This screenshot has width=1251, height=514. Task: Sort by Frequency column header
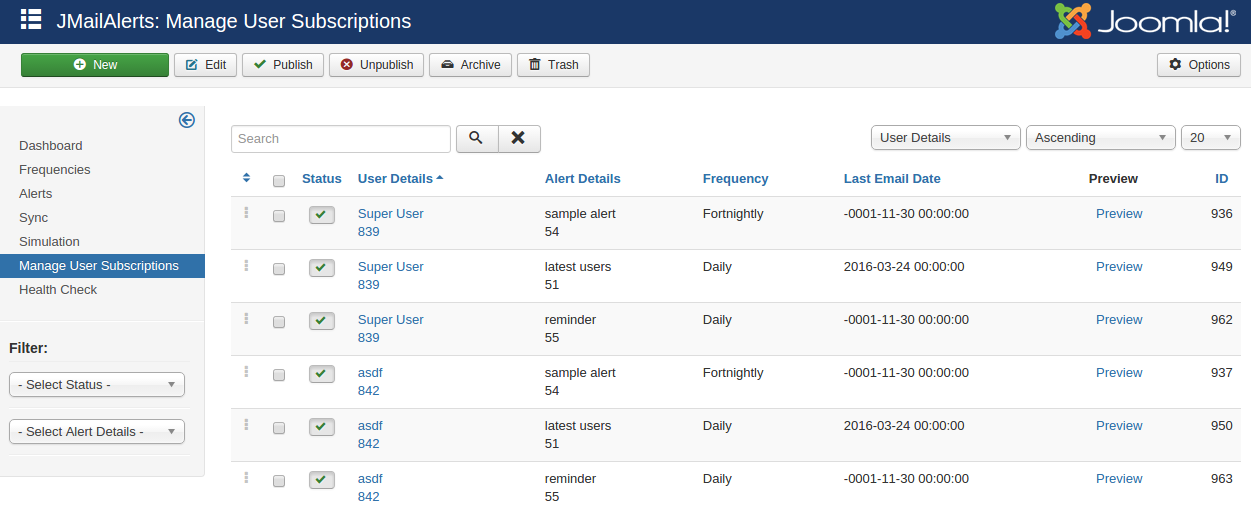point(736,179)
